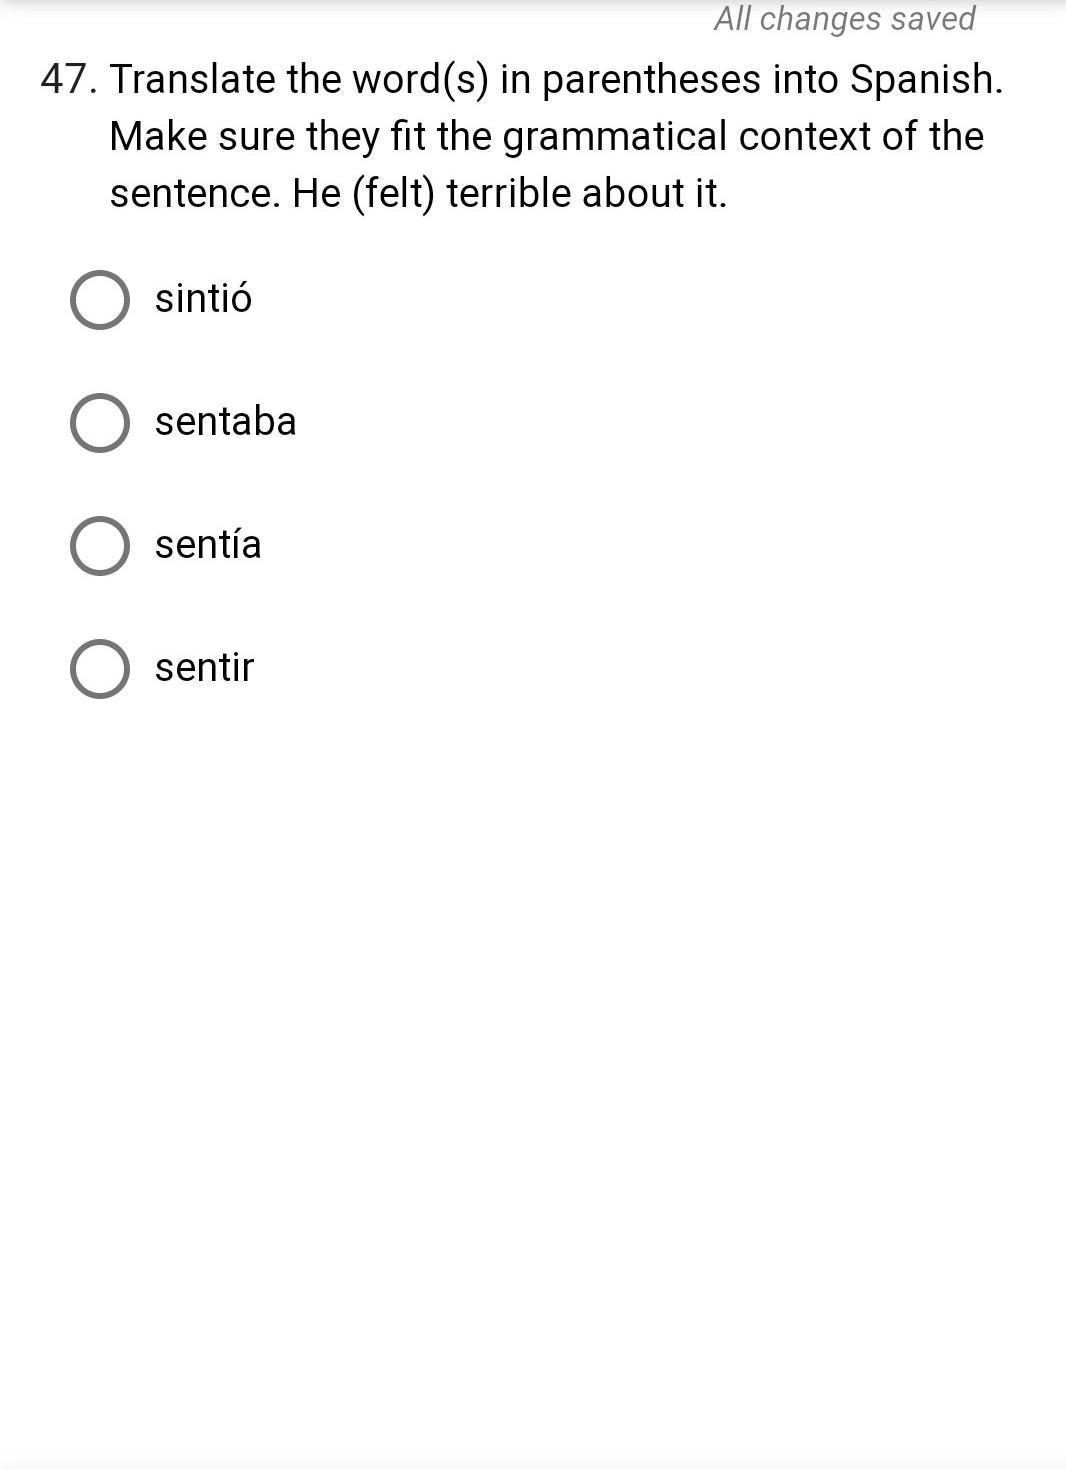The height and width of the screenshot is (1469, 1066).
Task: Mark the sentía radio circle
Action: [100, 546]
